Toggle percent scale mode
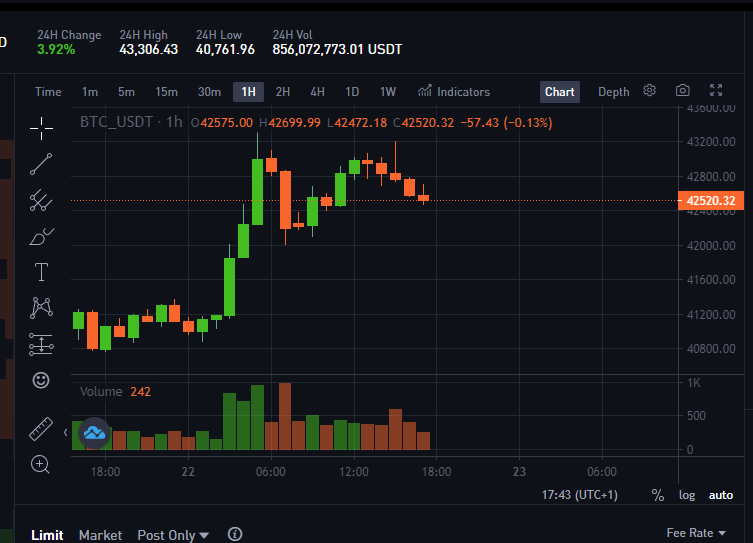Image resolution: width=753 pixels, height=543 pixels. 657,495
